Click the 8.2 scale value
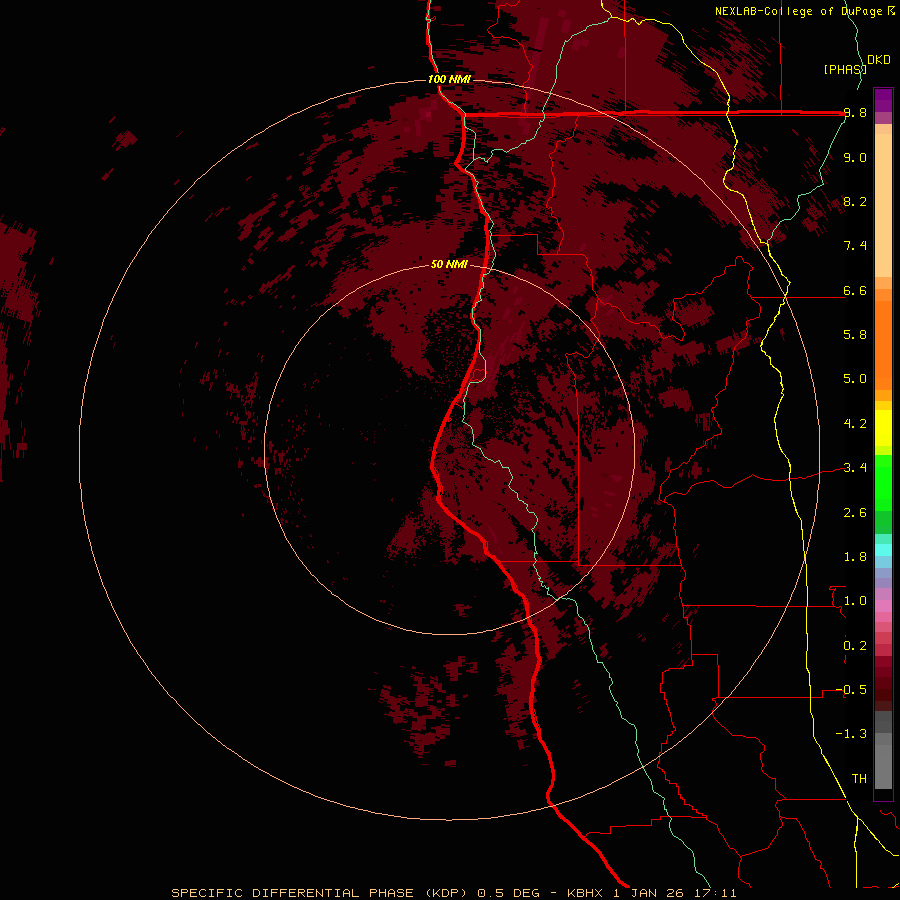The height and width of the screenshot is (900, 900). click(x=855, y=202)
